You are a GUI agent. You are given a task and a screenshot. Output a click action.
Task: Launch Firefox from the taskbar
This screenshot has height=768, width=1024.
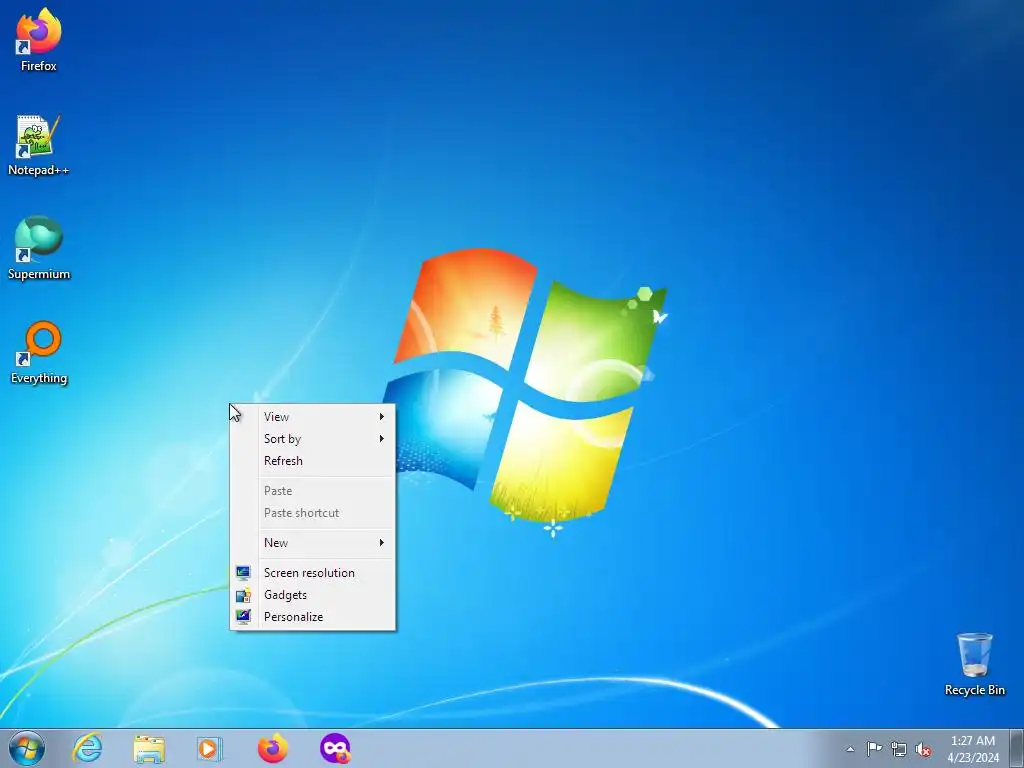(x=272, y=748)
